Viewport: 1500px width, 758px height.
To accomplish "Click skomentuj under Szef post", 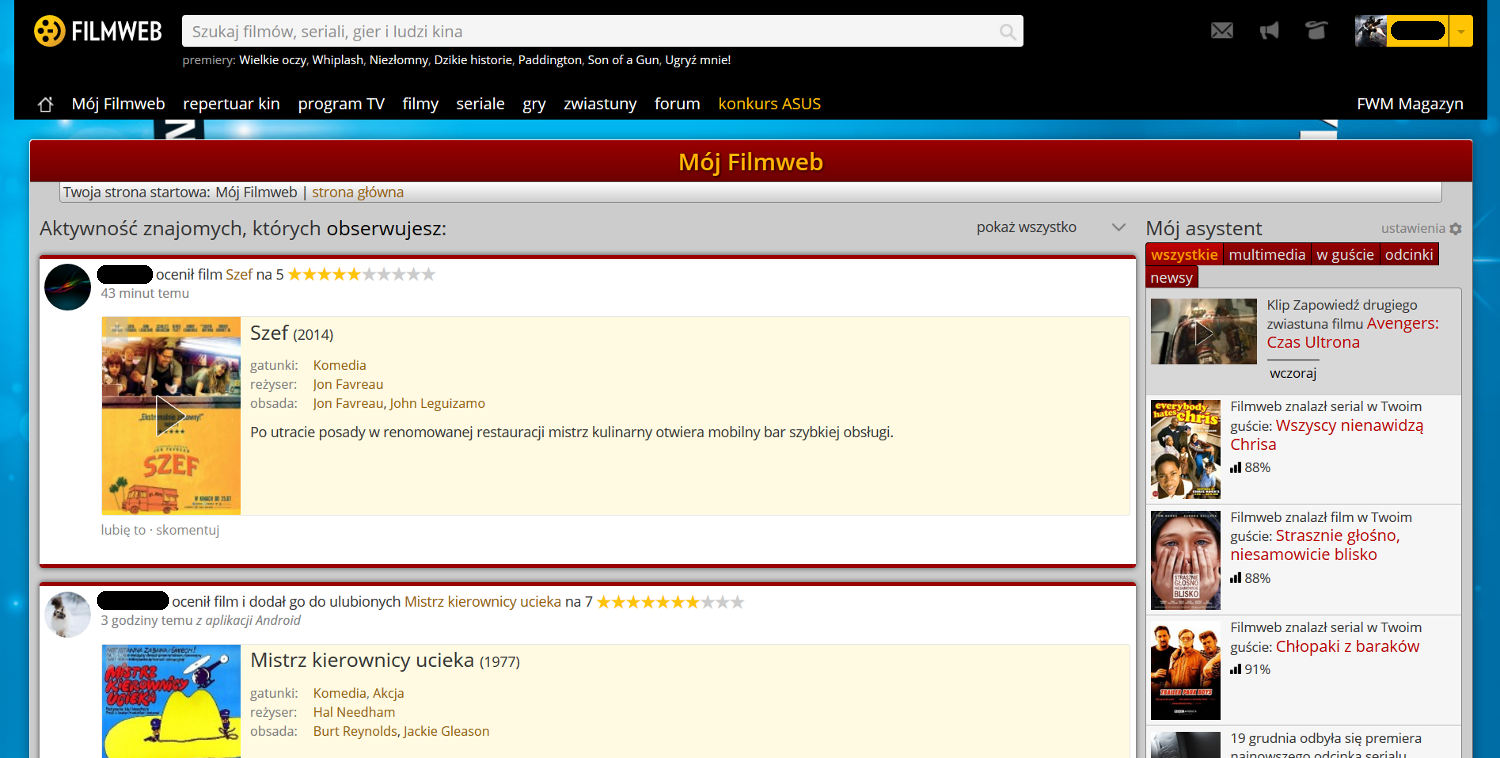I will (x=187, y=530).
